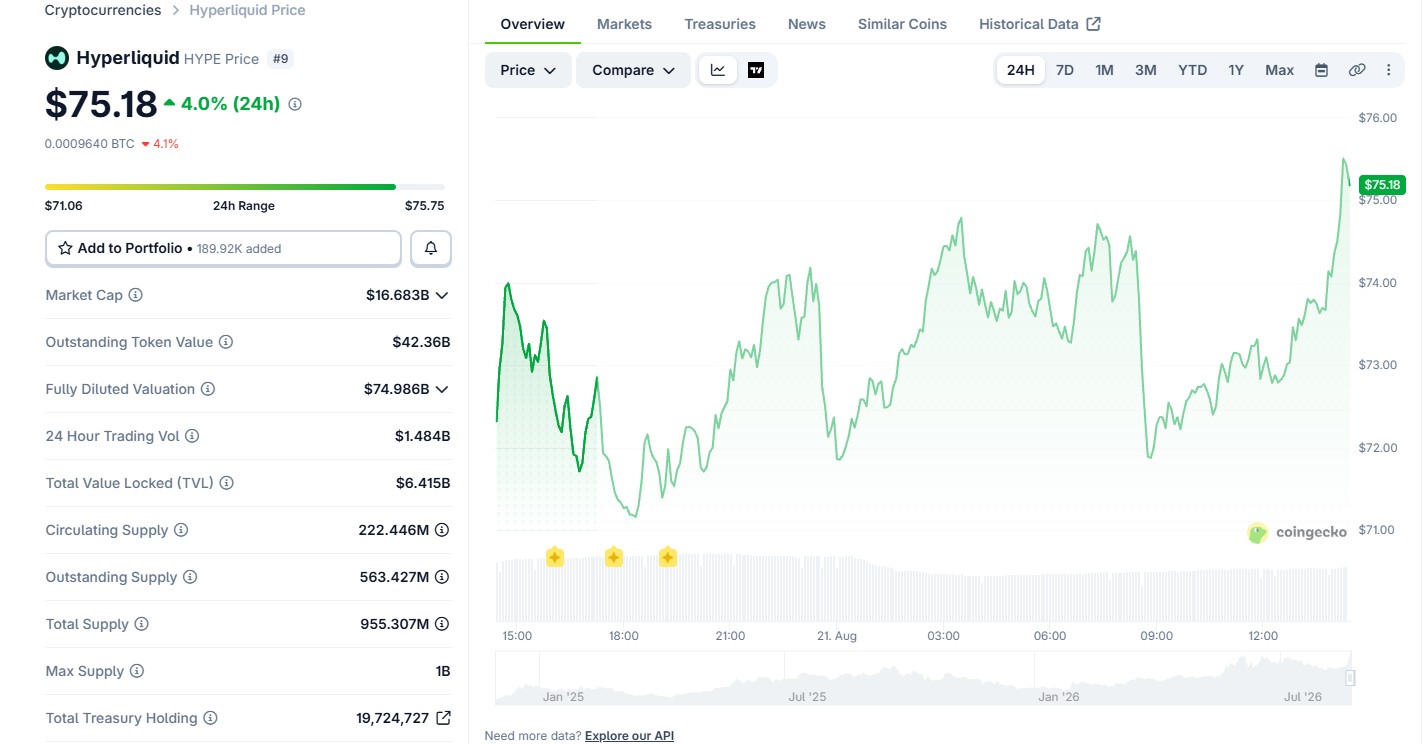Select the 1M time range
The image size is (1423, 744).
coord(1104,70)
